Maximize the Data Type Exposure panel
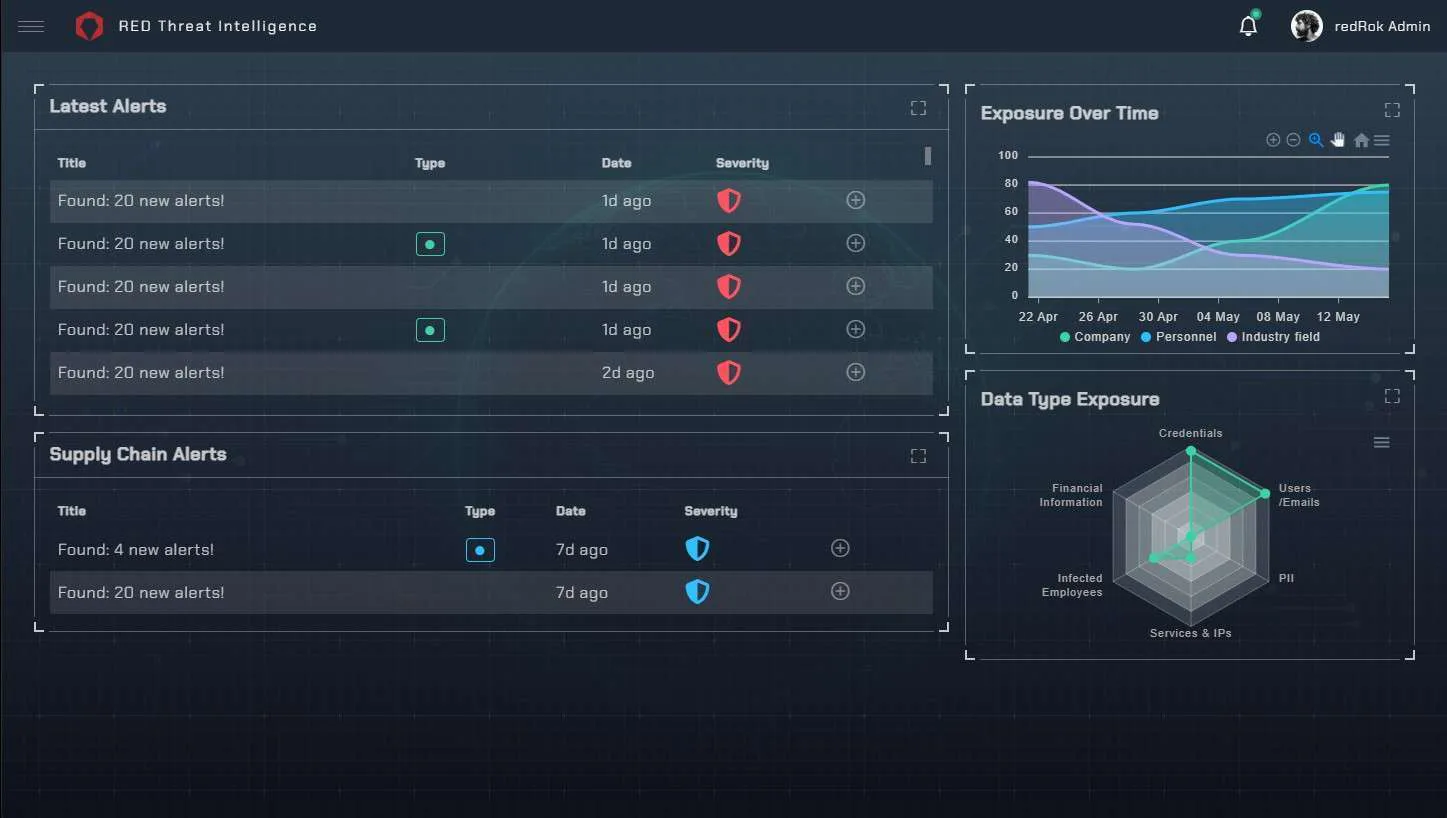 pos(1392,396)
